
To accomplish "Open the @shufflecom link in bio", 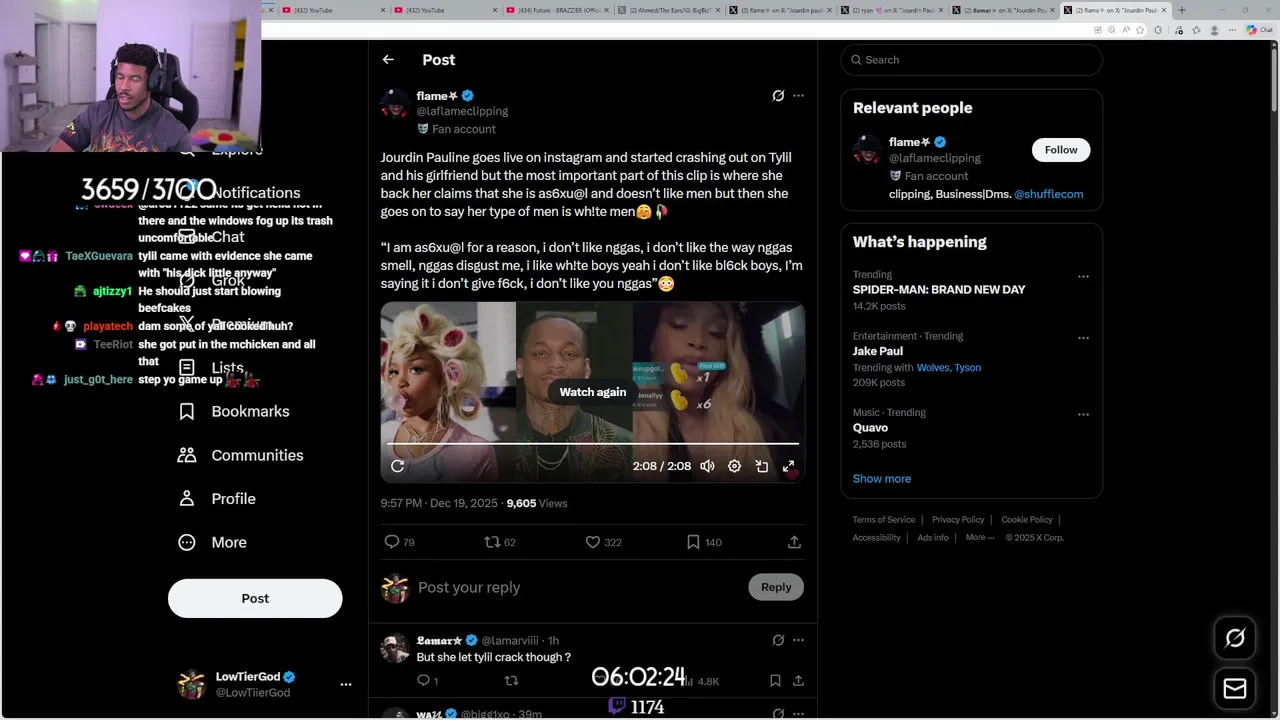I will (x=1048, y=194).
